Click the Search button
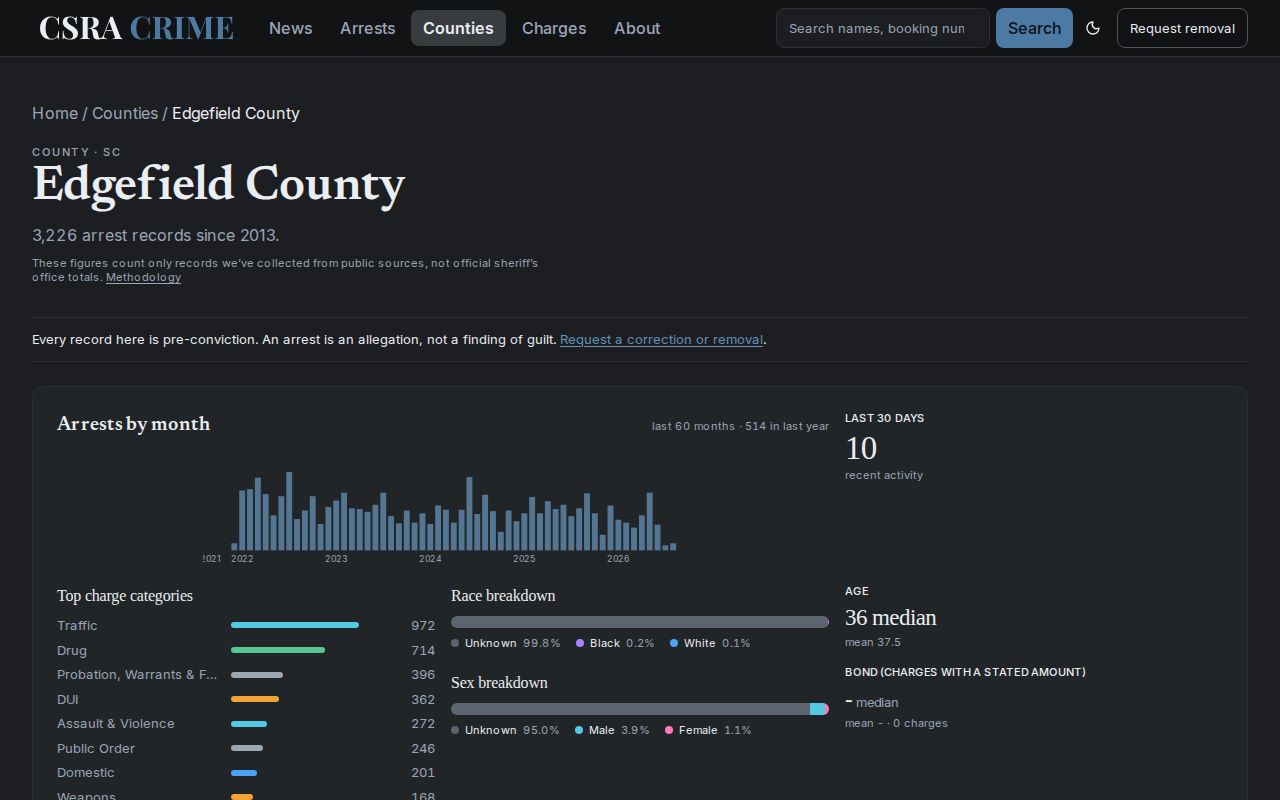The width and height of the screenshot is (1280, 800). [1034, 28]
